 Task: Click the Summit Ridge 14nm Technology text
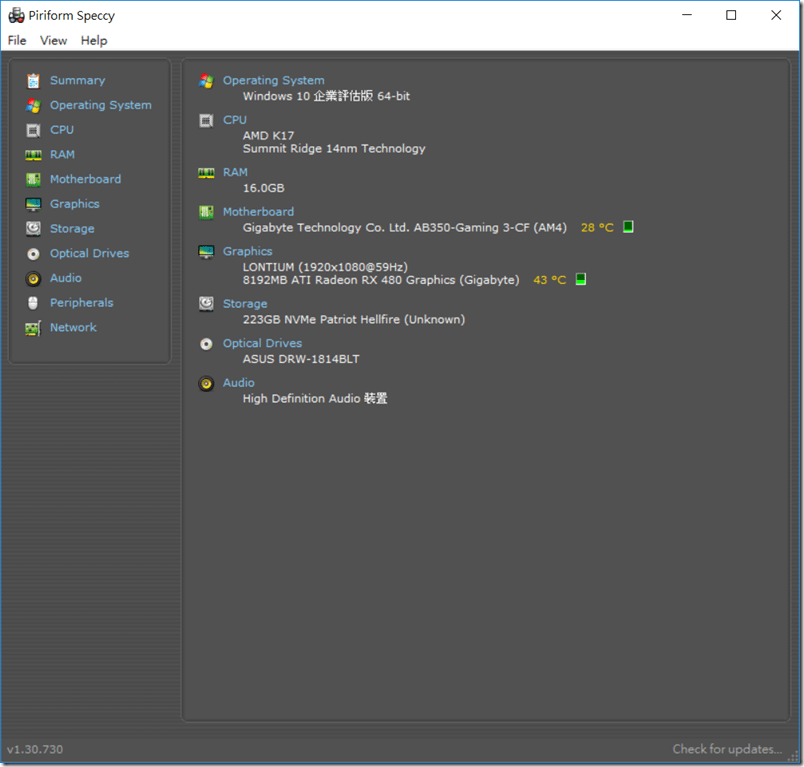pyautogui.click(x=334, y=149)
